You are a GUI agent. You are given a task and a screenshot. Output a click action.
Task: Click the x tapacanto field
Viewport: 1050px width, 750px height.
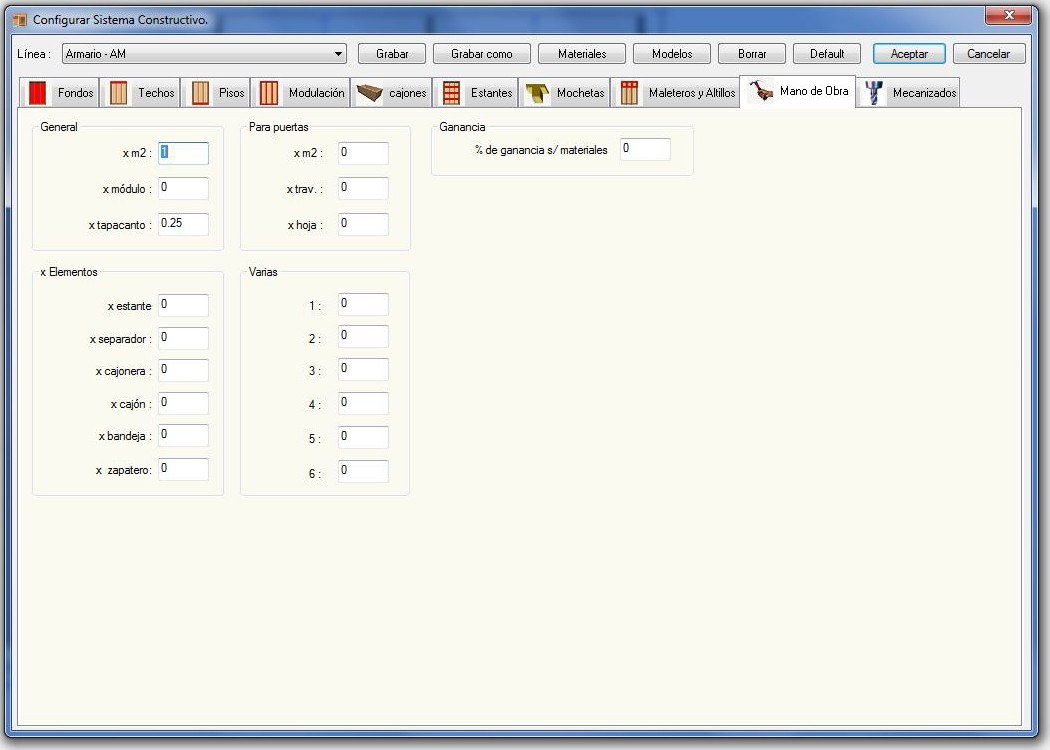[x=183, y=224]
